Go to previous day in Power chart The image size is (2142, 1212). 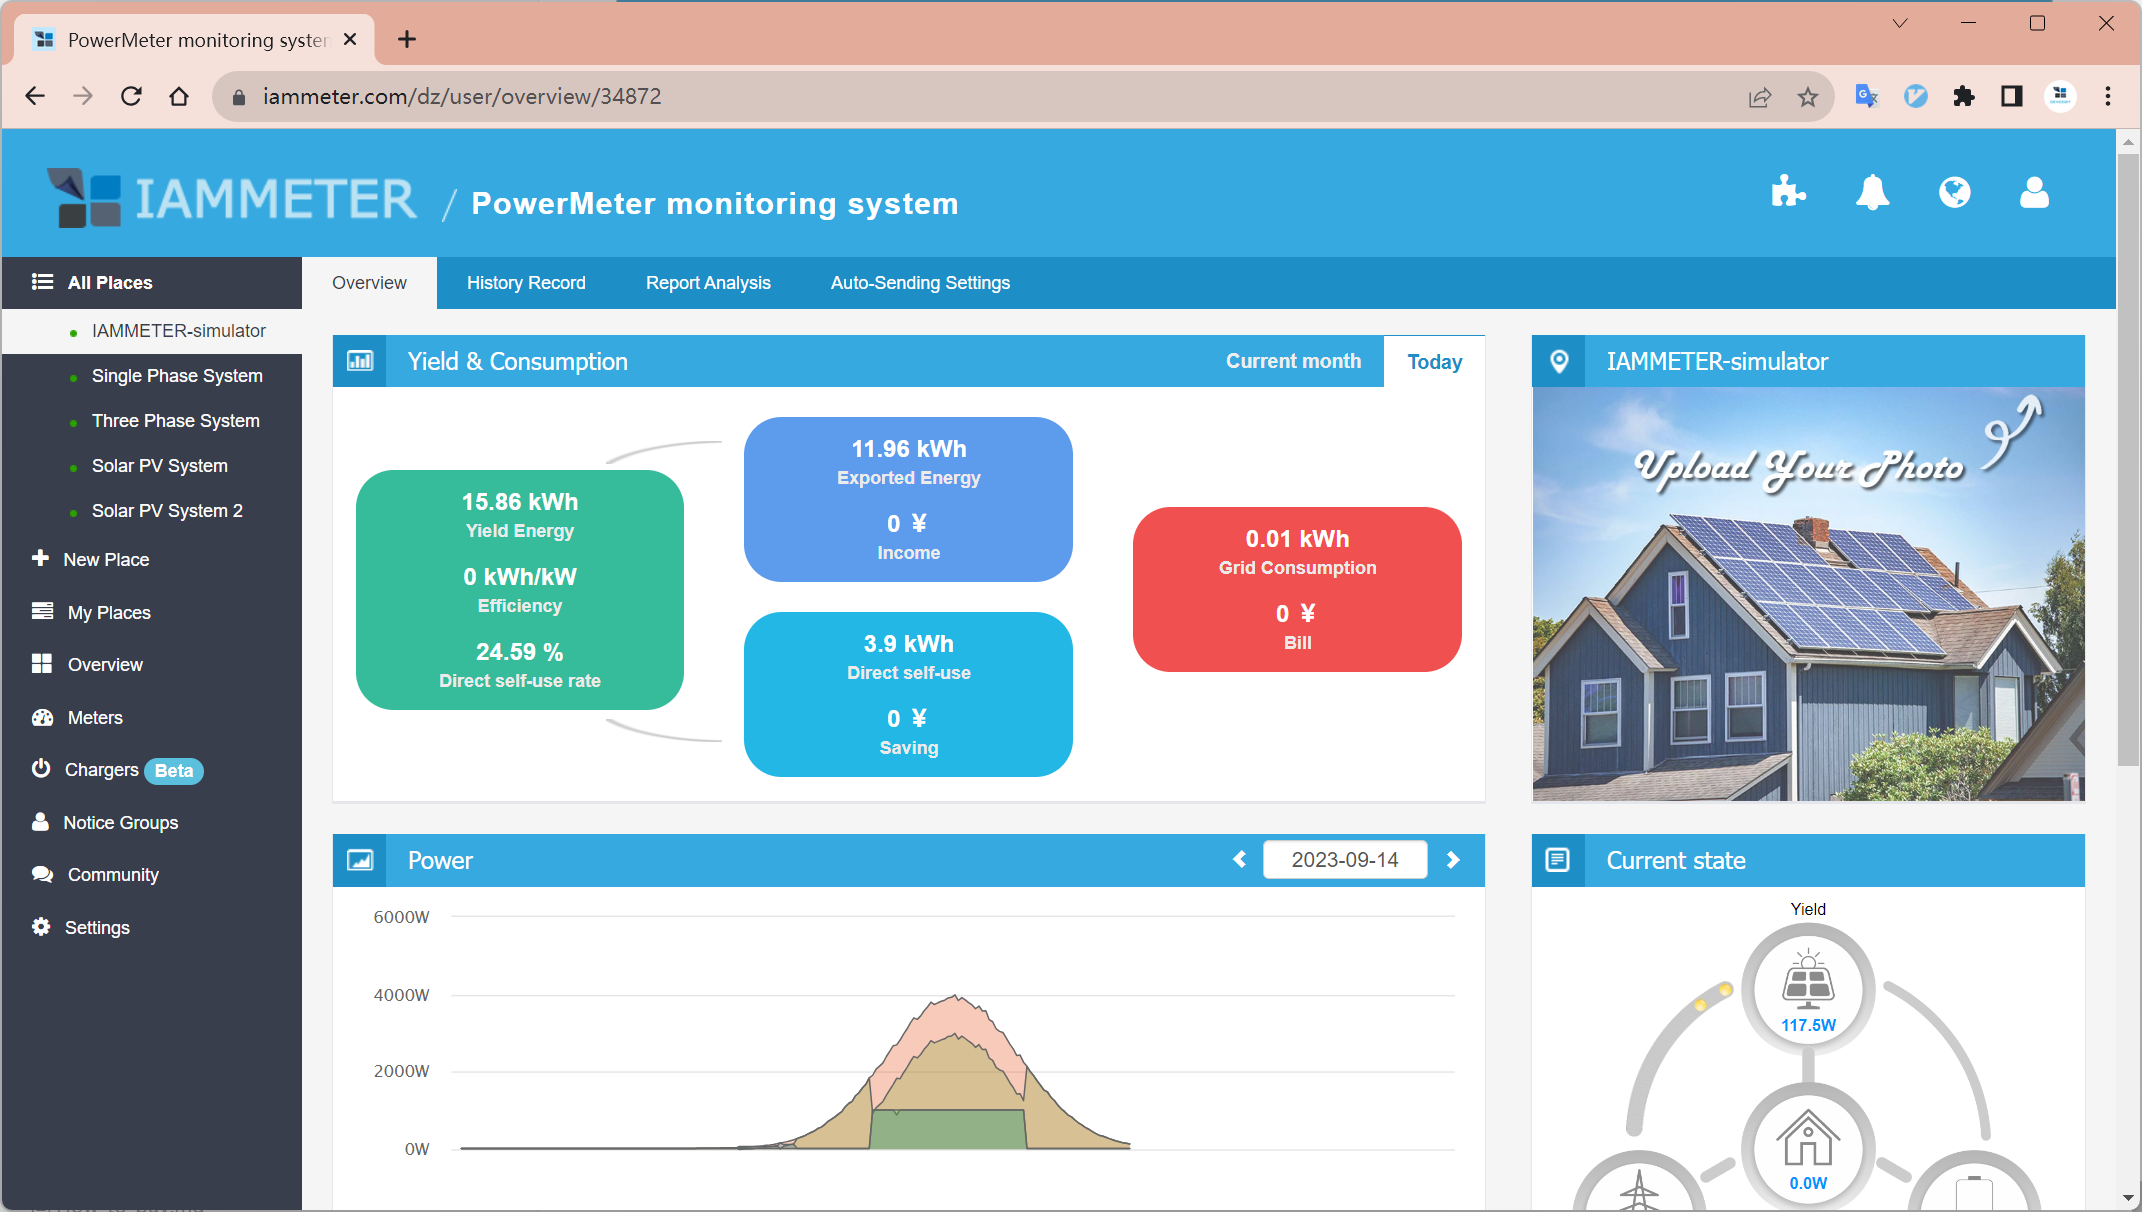point(1240,860)
